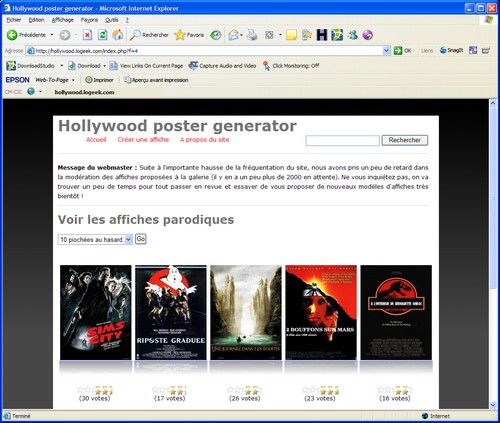Open the Favoris menu in menu bar

coord(89,20)
